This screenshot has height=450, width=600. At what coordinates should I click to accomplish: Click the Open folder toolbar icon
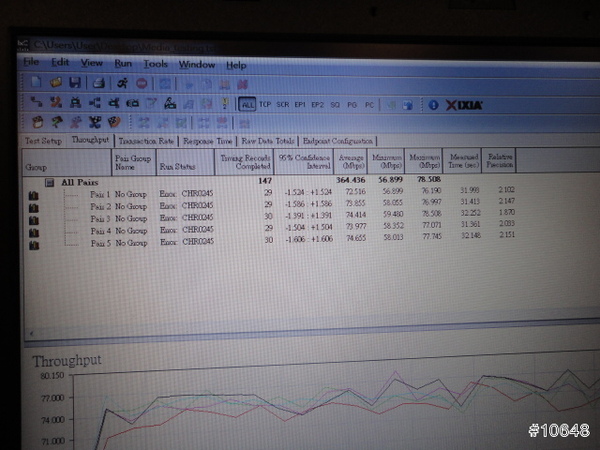pyautogui.click(x=57, y=82)
